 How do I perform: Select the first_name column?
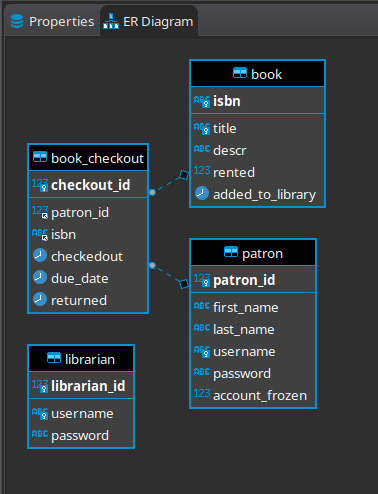click(253, 307)
